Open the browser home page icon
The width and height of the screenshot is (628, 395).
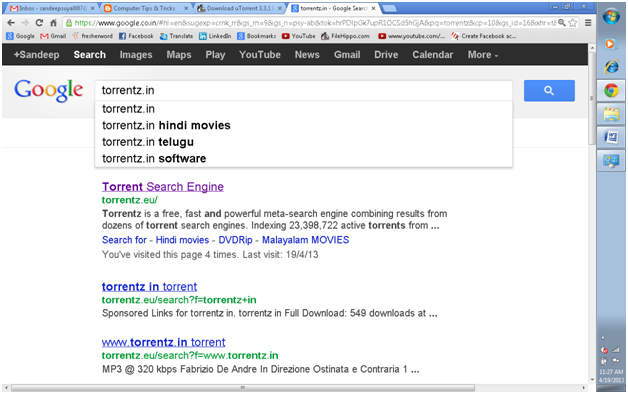coord(53,23)
